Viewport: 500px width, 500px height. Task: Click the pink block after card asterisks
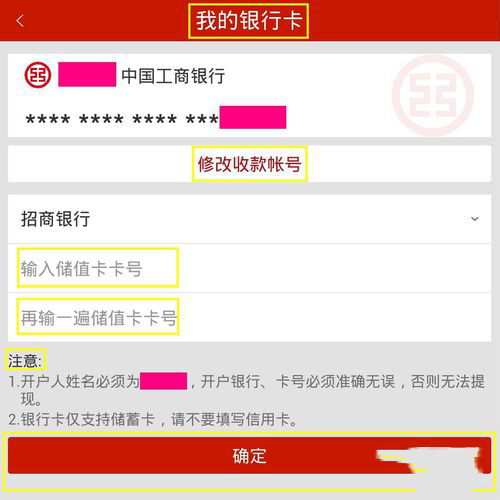(253, 117)
